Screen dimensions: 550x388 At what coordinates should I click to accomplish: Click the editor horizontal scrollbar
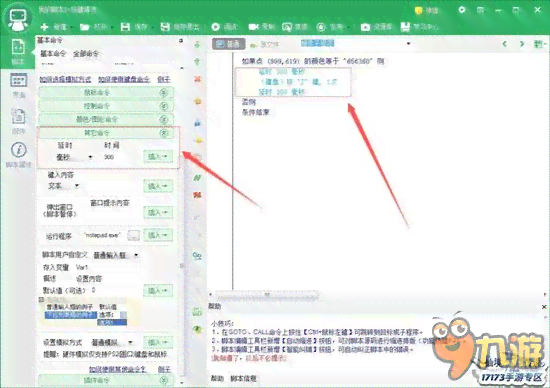[267, 294]
